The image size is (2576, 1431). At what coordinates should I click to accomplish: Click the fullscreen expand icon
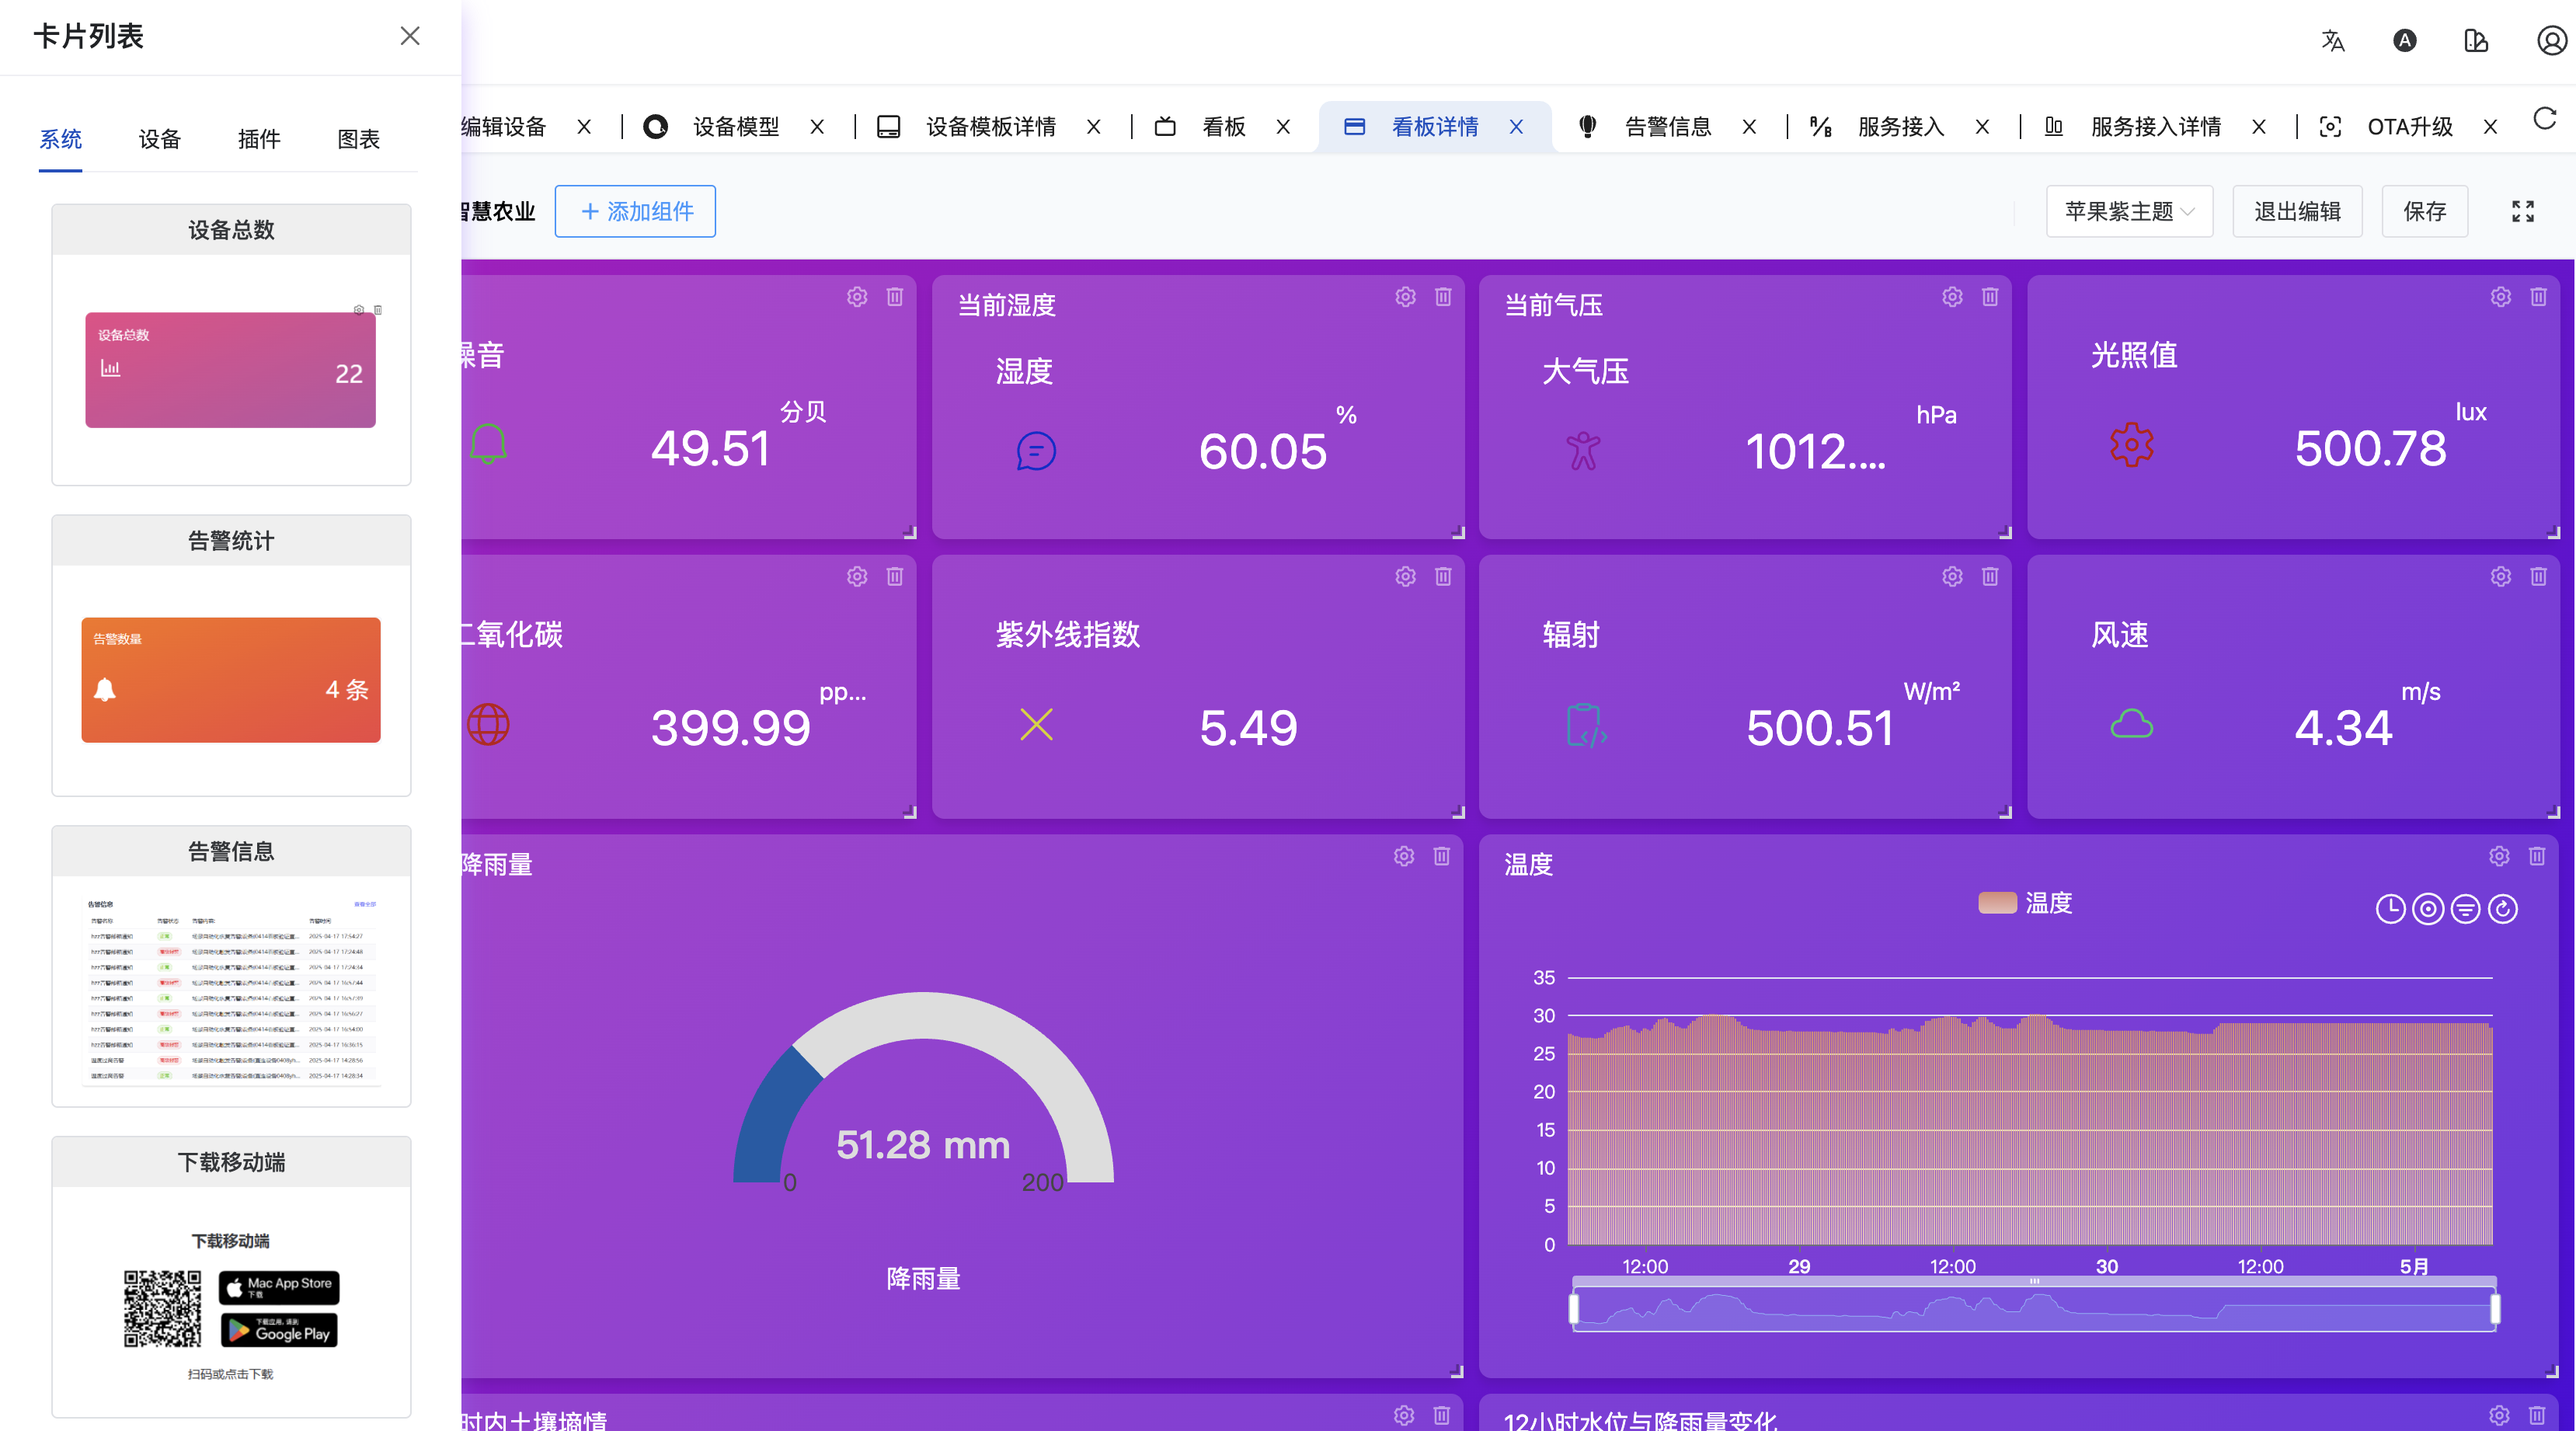point(2522,211)
